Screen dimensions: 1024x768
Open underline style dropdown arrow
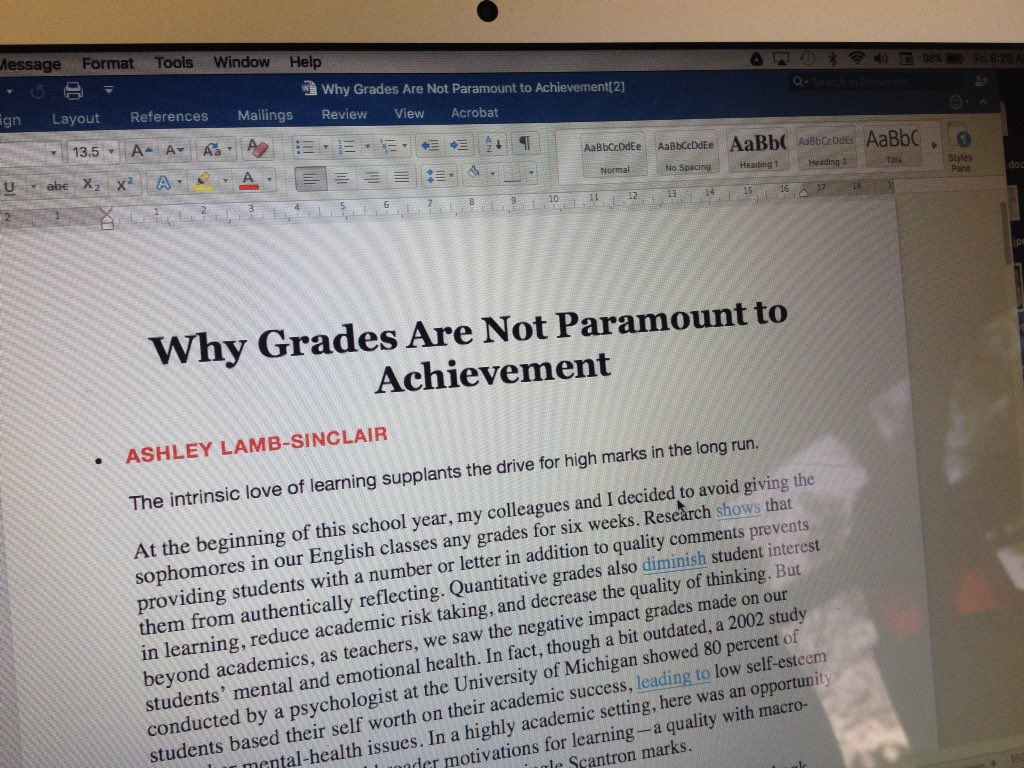33,187
